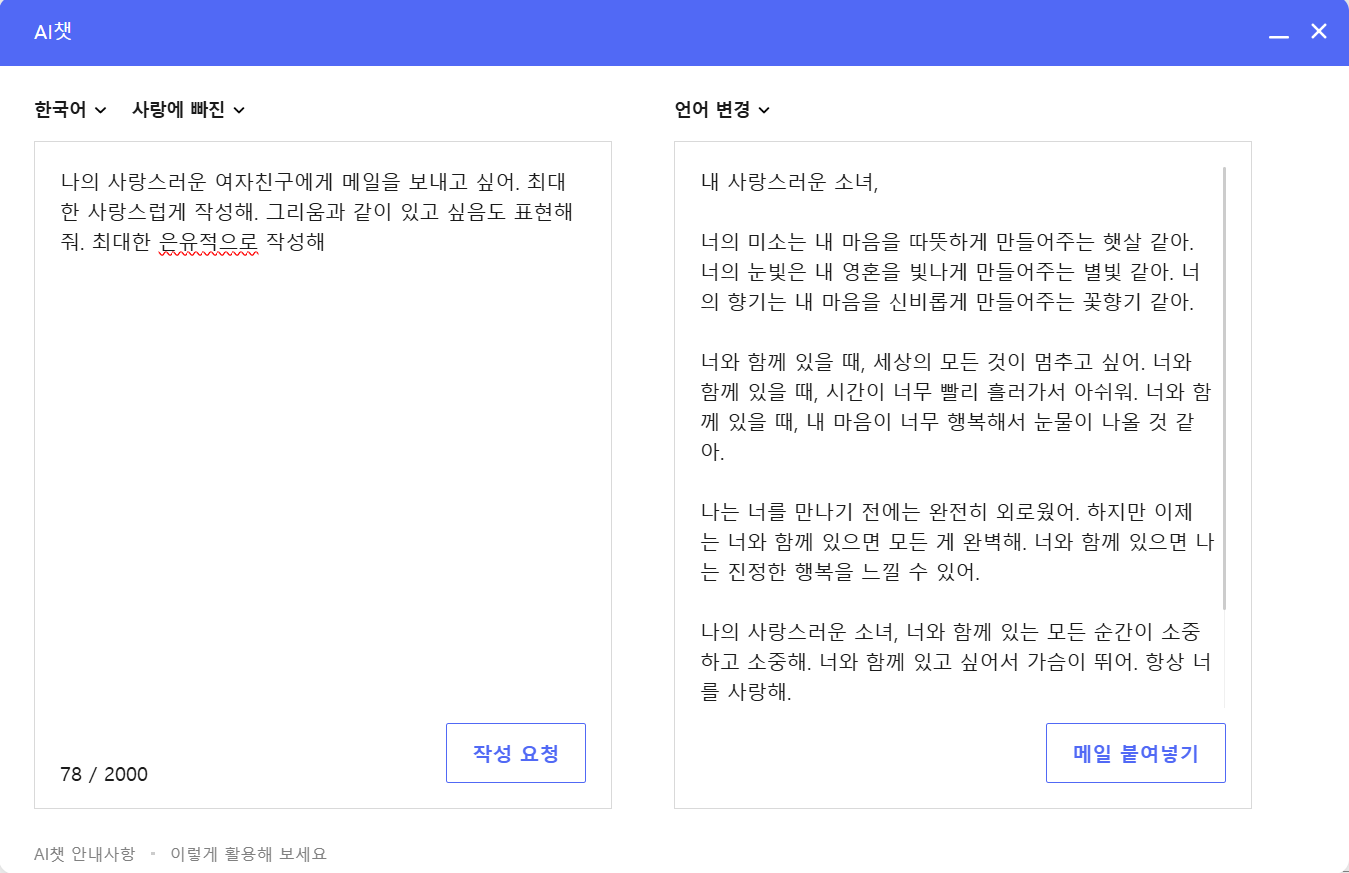The width and height of the screenshot is (1349, 873).
Task: Click the 작성 요청 button
Action: 515,753
